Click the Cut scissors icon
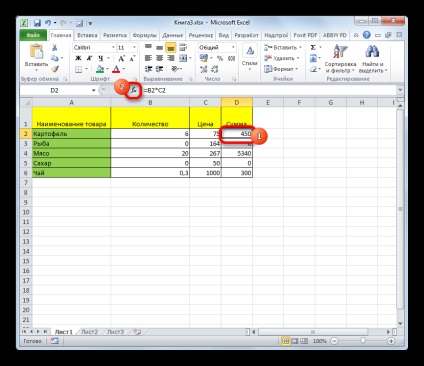The image size is (424, 366). click(55, 48)
